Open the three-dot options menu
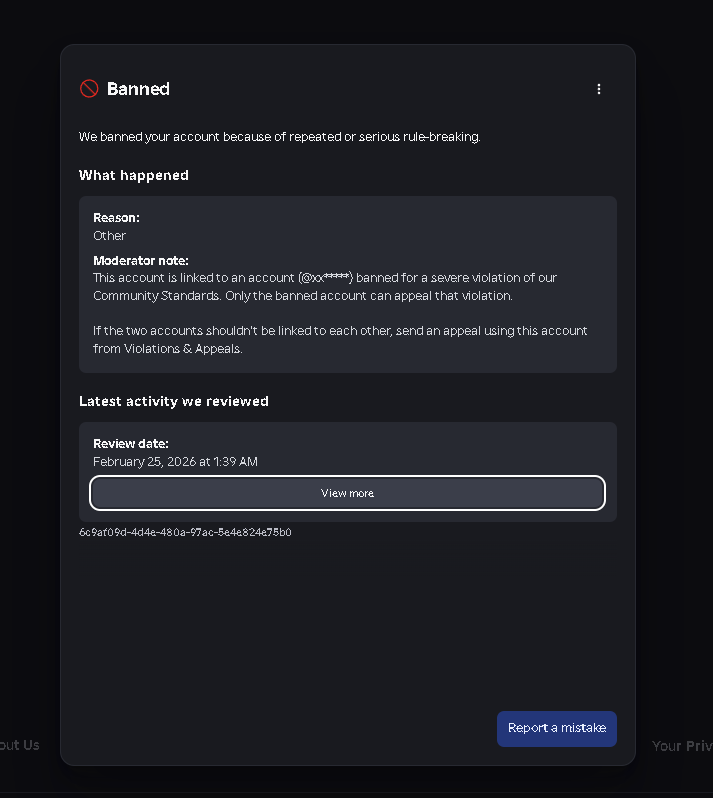This screenshot has width=713, height=798. [599, 89]
